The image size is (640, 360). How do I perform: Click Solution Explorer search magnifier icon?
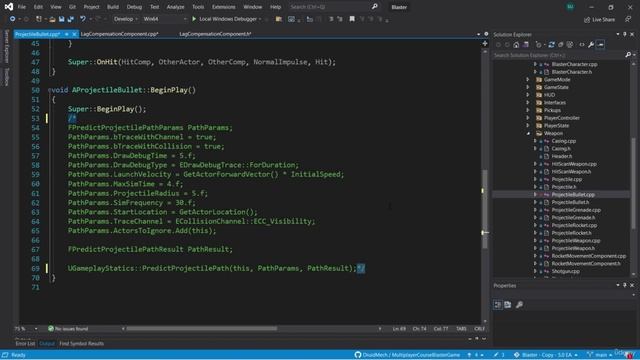[628, 55]
